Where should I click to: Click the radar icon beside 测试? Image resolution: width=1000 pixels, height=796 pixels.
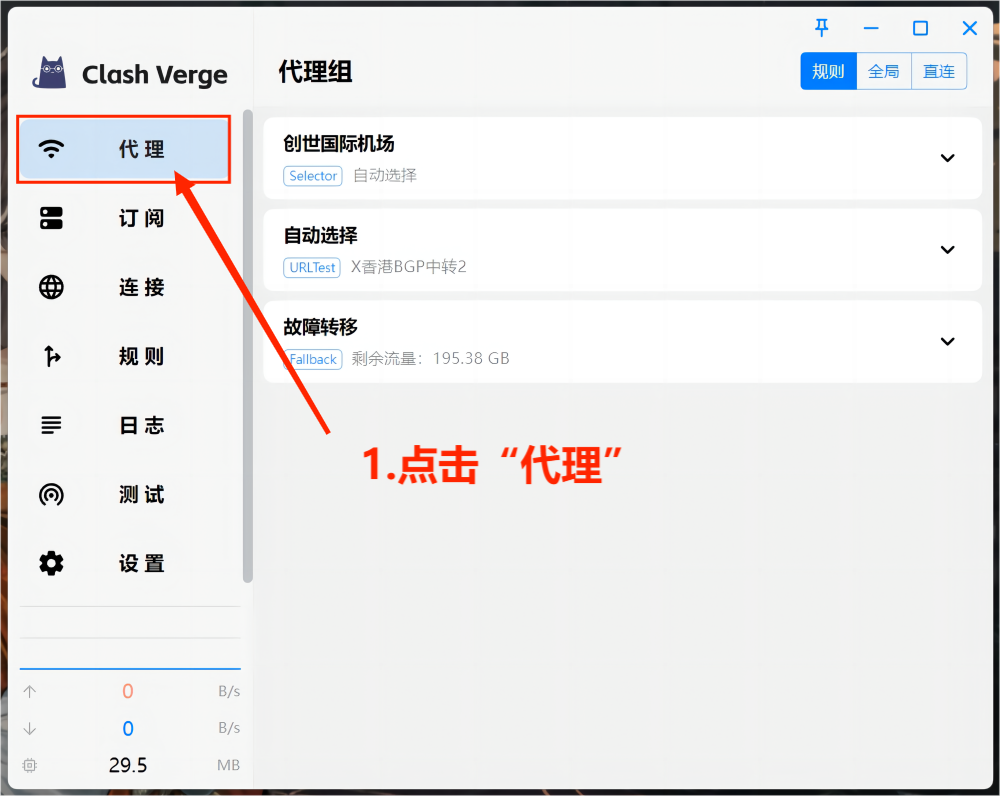51,494
